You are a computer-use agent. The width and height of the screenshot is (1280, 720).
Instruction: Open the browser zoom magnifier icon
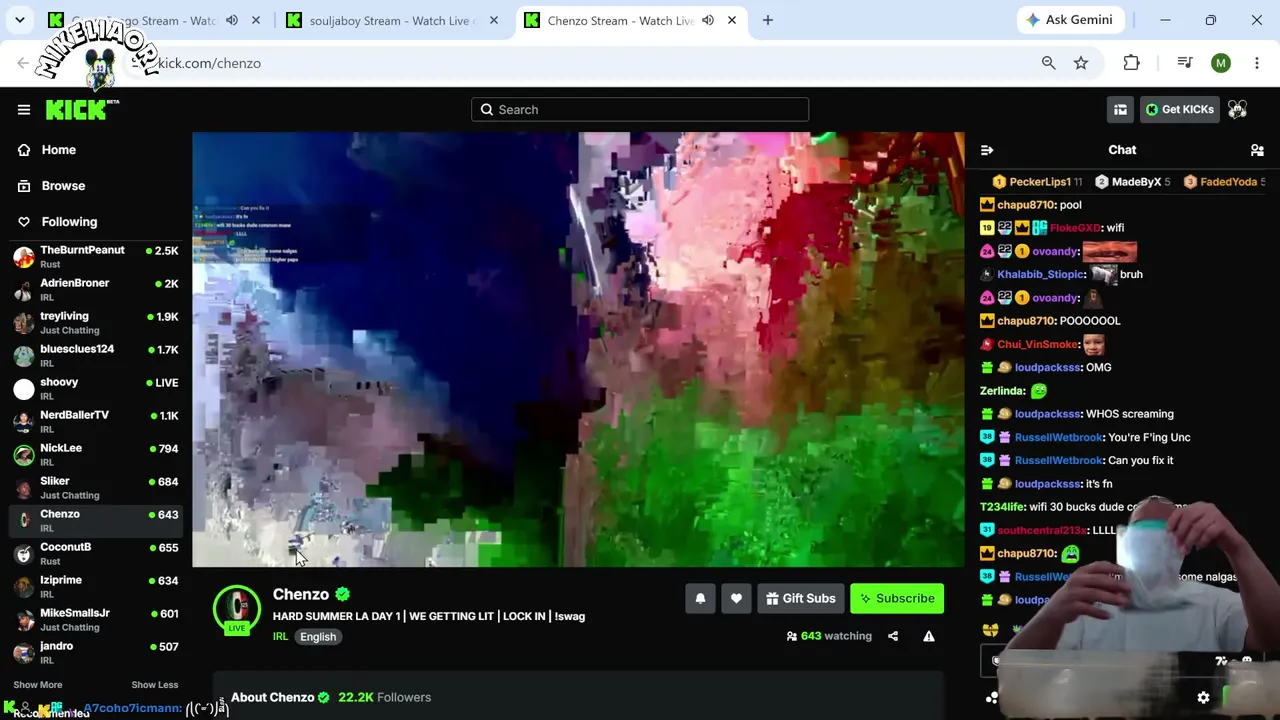point(1048,63)
